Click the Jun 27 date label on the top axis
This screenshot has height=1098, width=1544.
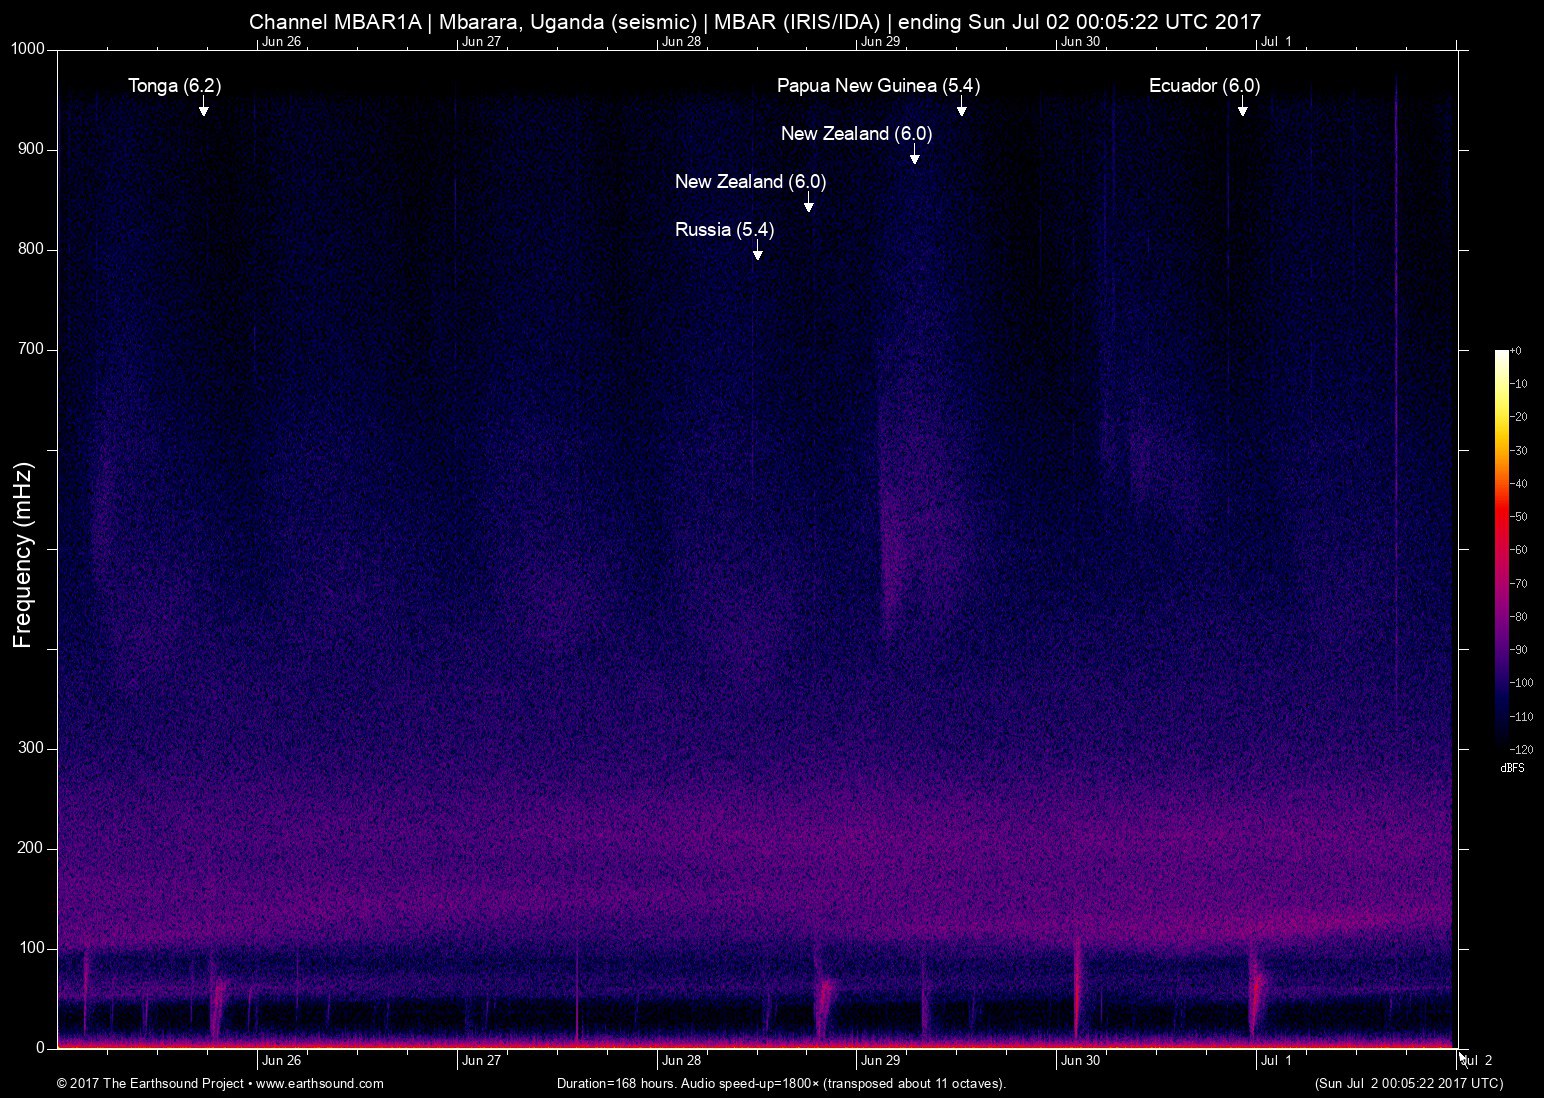coord(481,42)
